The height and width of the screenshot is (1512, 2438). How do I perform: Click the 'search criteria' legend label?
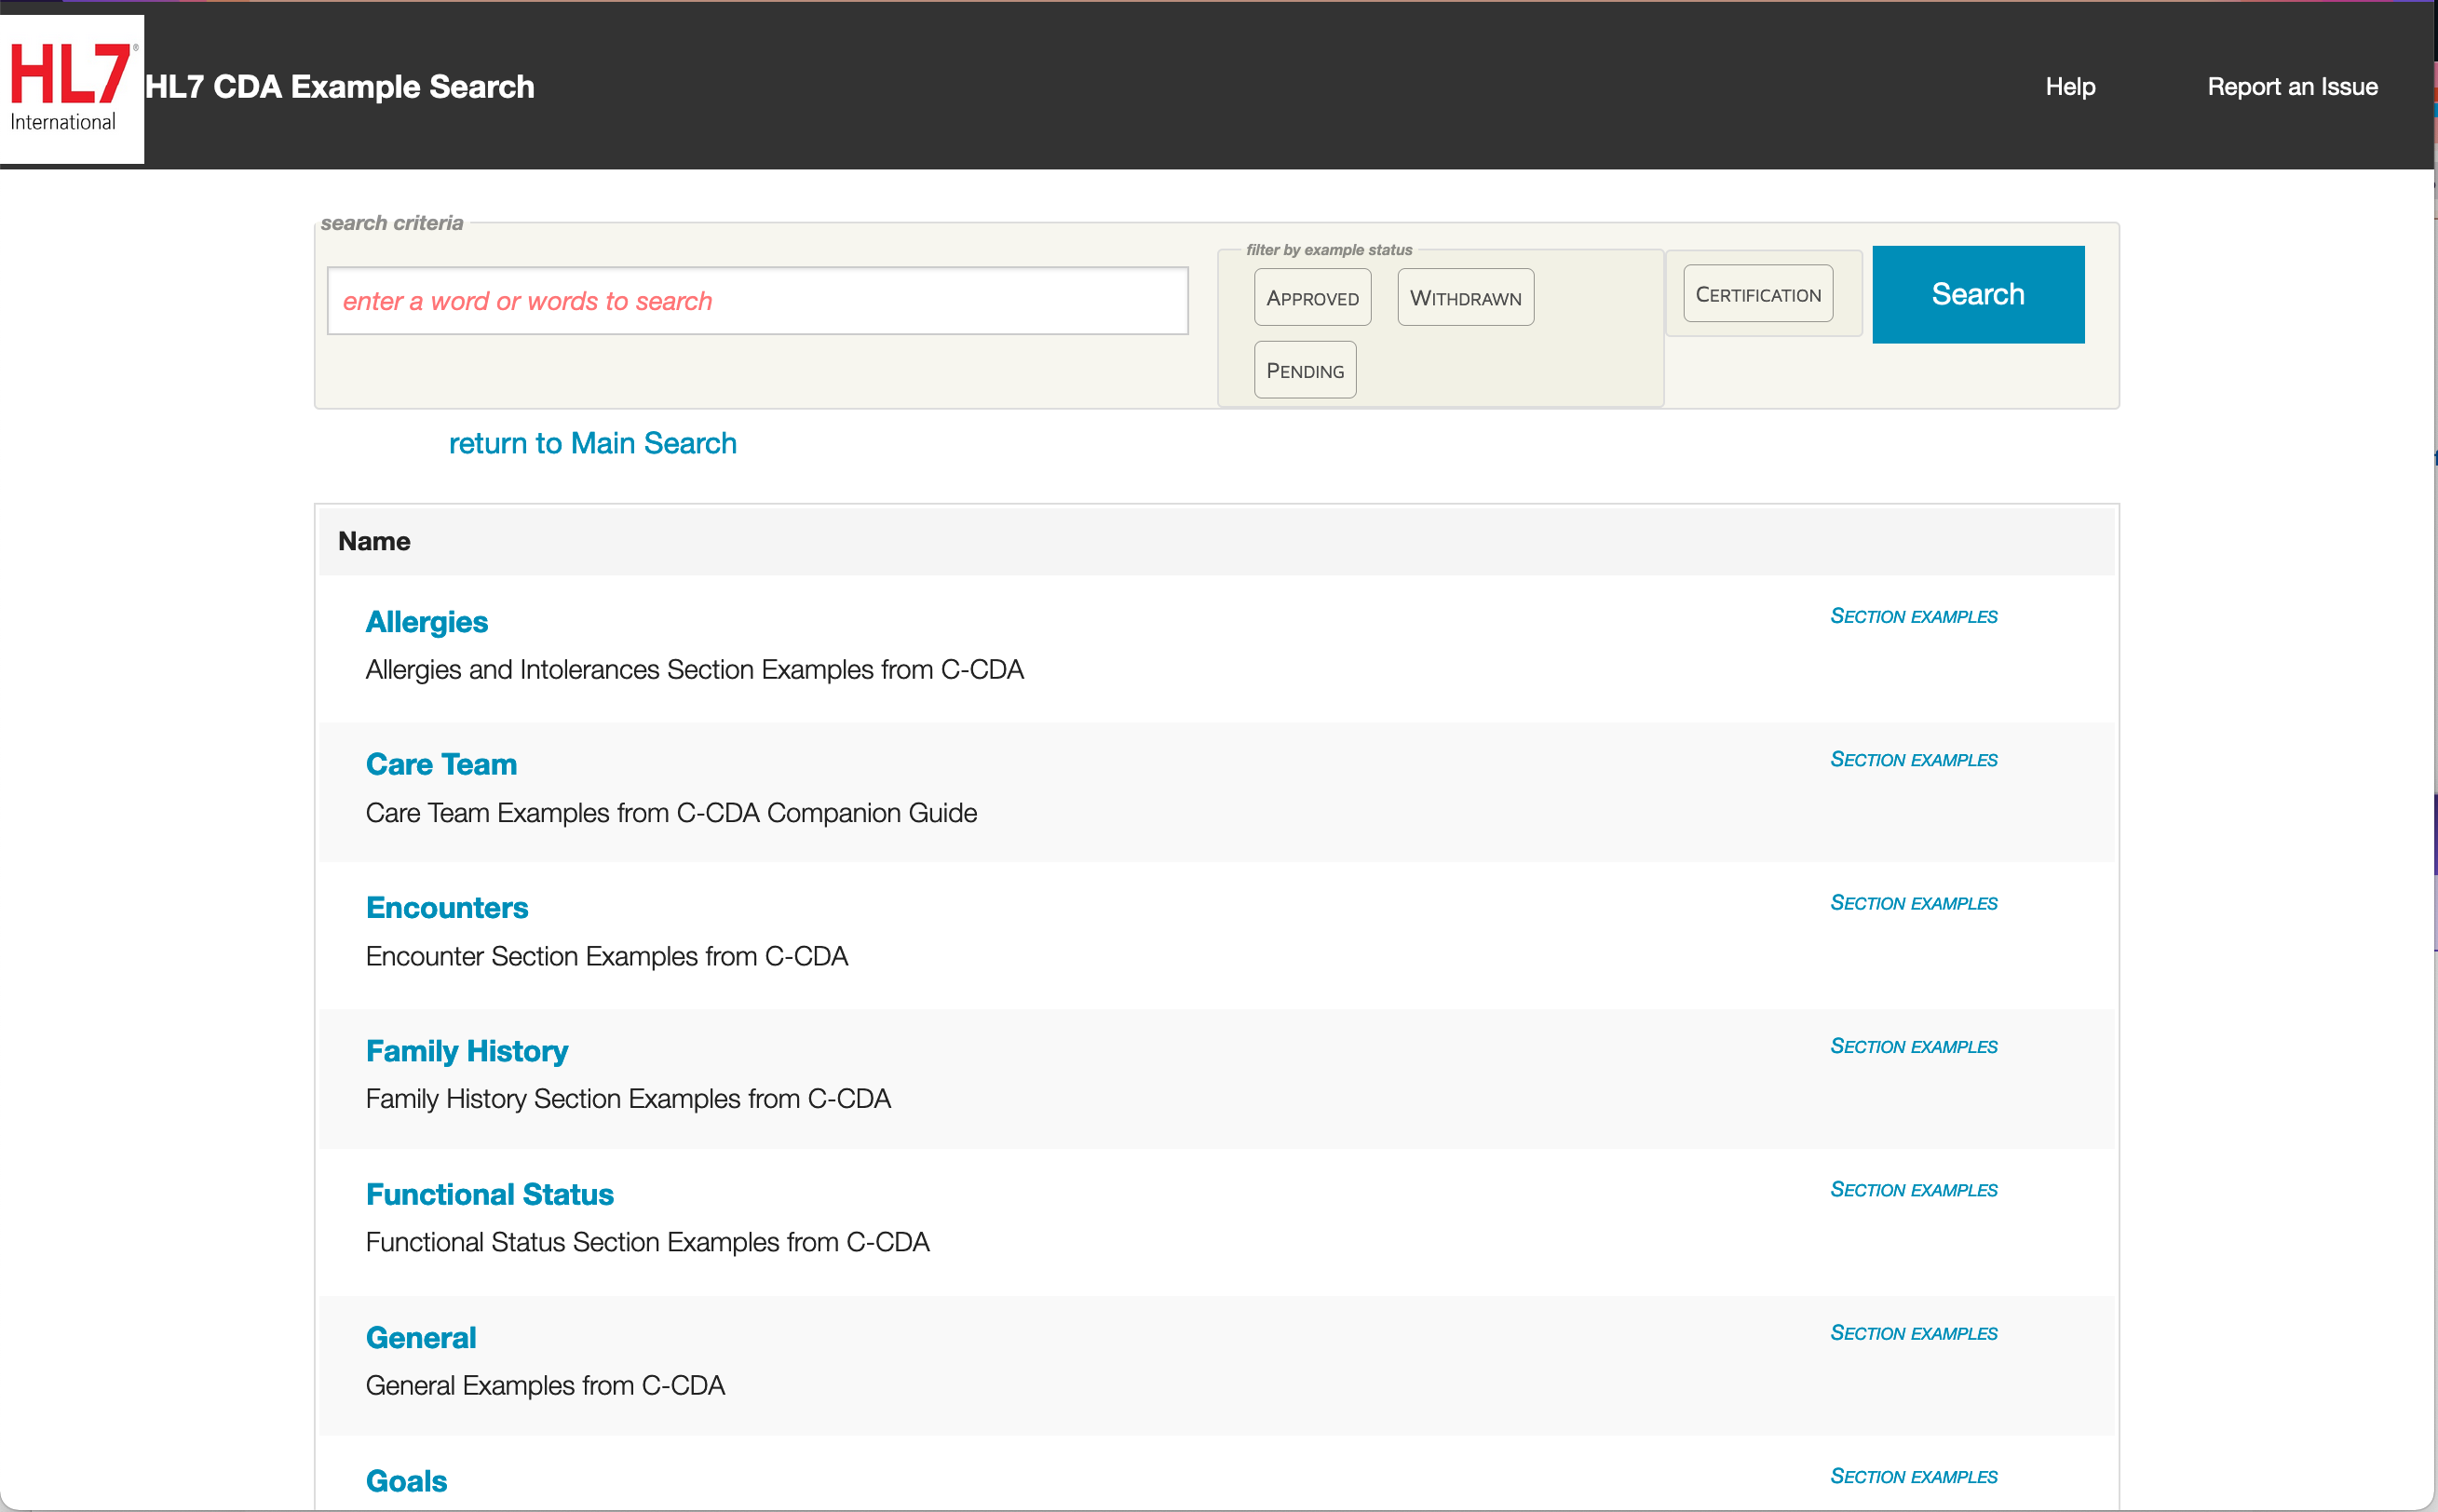tap(392, 223)
